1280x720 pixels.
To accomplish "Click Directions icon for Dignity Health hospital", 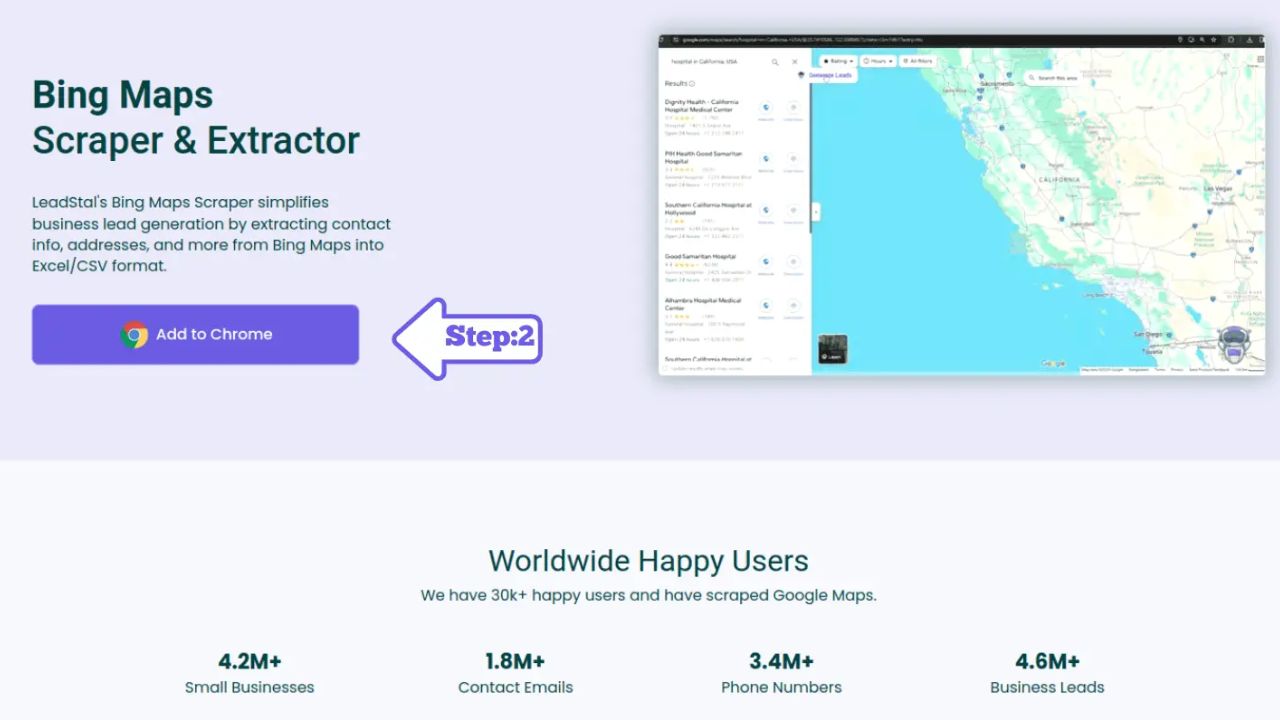I will point(793,108).
